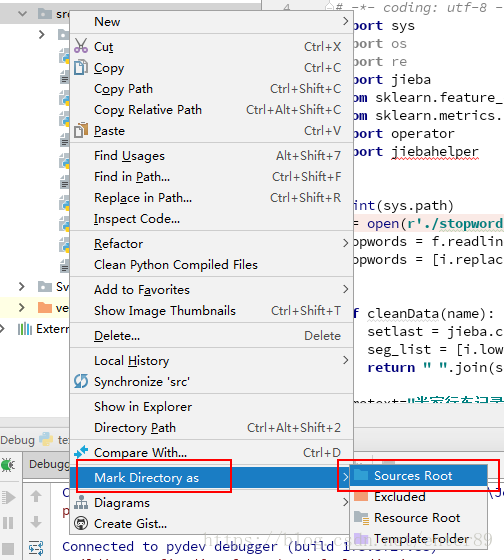Click the Copy pages icon
The width and height of the screenshot is (504, 560).
[x=81, y=68]
